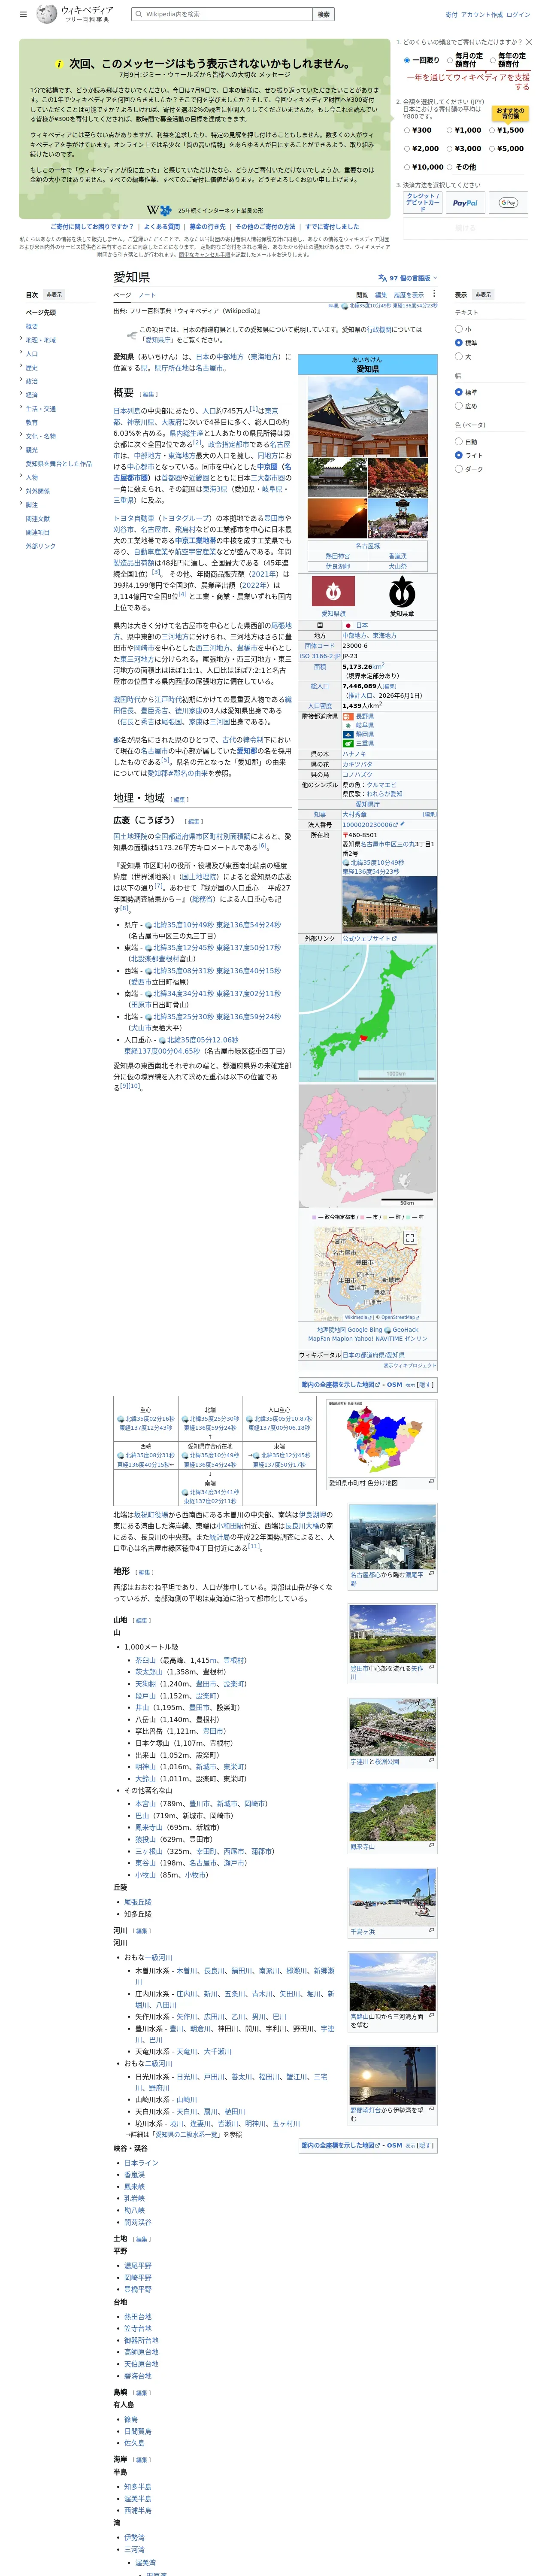Click the flag icon beside 三重県
Screen dimensions: 551x2576
pos(348,743)
